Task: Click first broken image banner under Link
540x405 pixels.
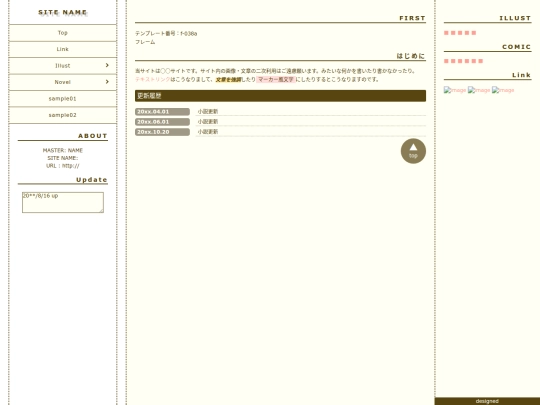Action: (455, 90)
